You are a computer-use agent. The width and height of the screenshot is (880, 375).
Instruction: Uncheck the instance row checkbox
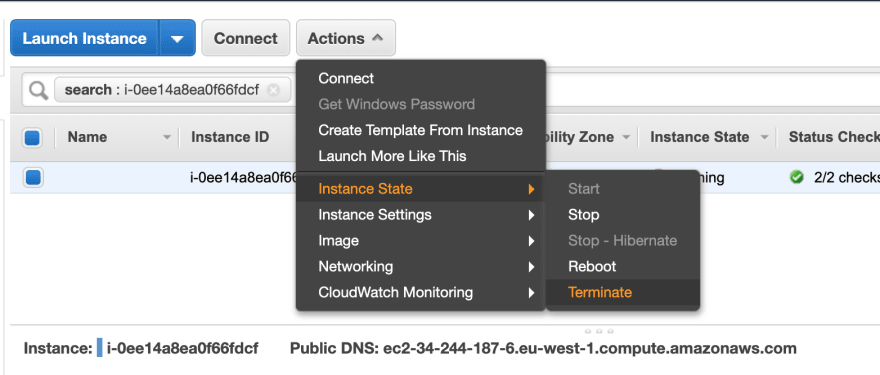(33, 178)
